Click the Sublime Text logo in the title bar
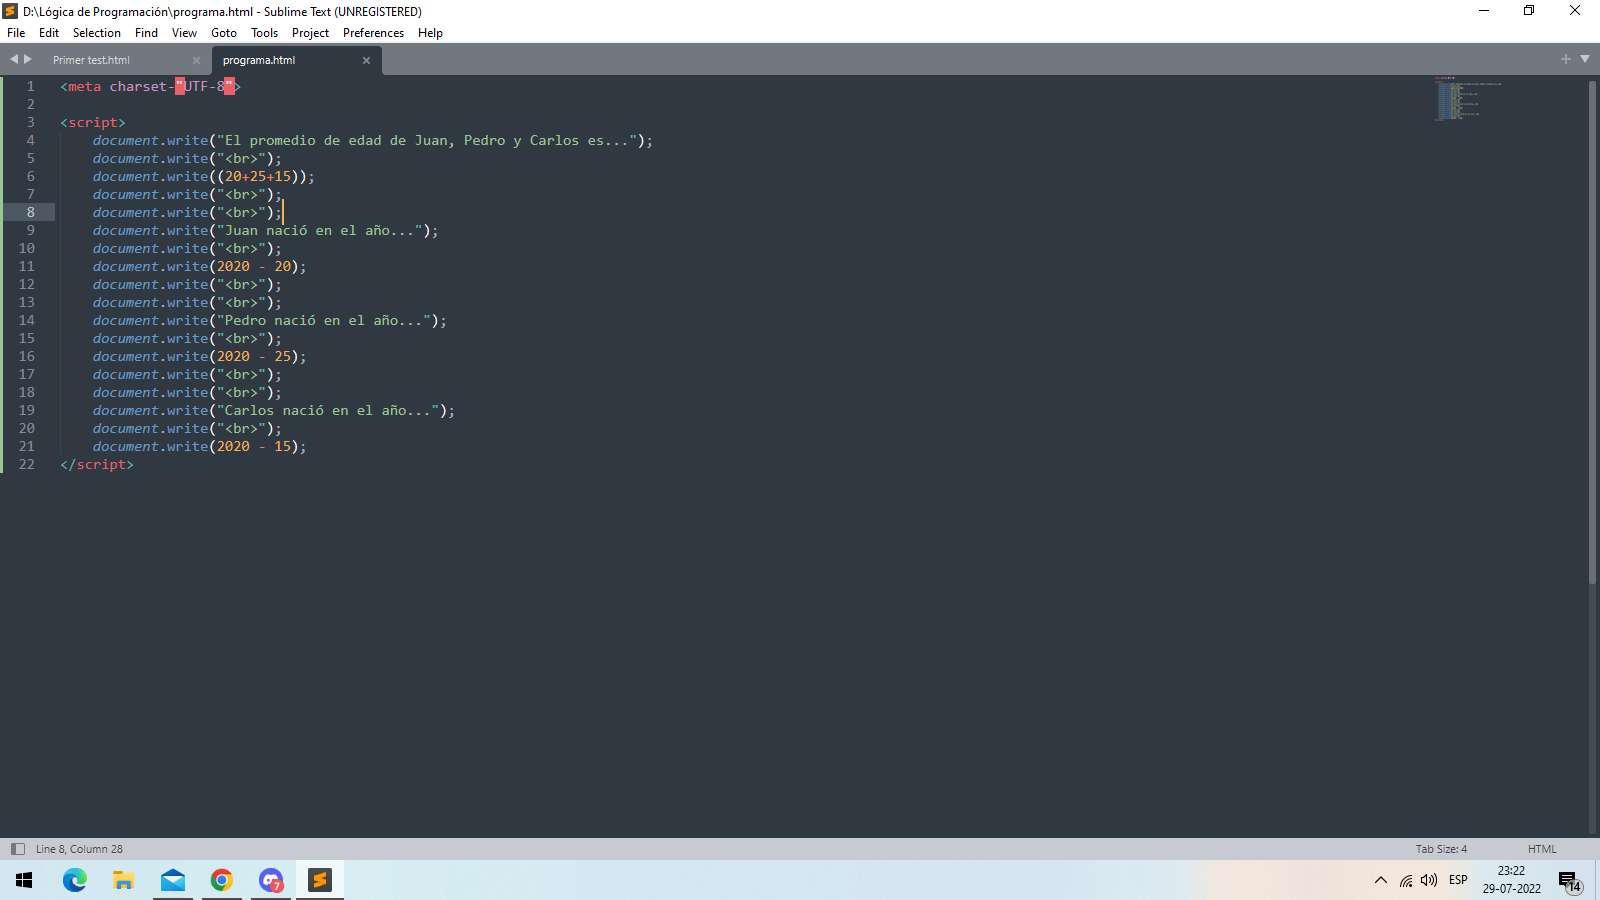The height and width of the screenshot is (900, 1600). (x=10, y=11)
